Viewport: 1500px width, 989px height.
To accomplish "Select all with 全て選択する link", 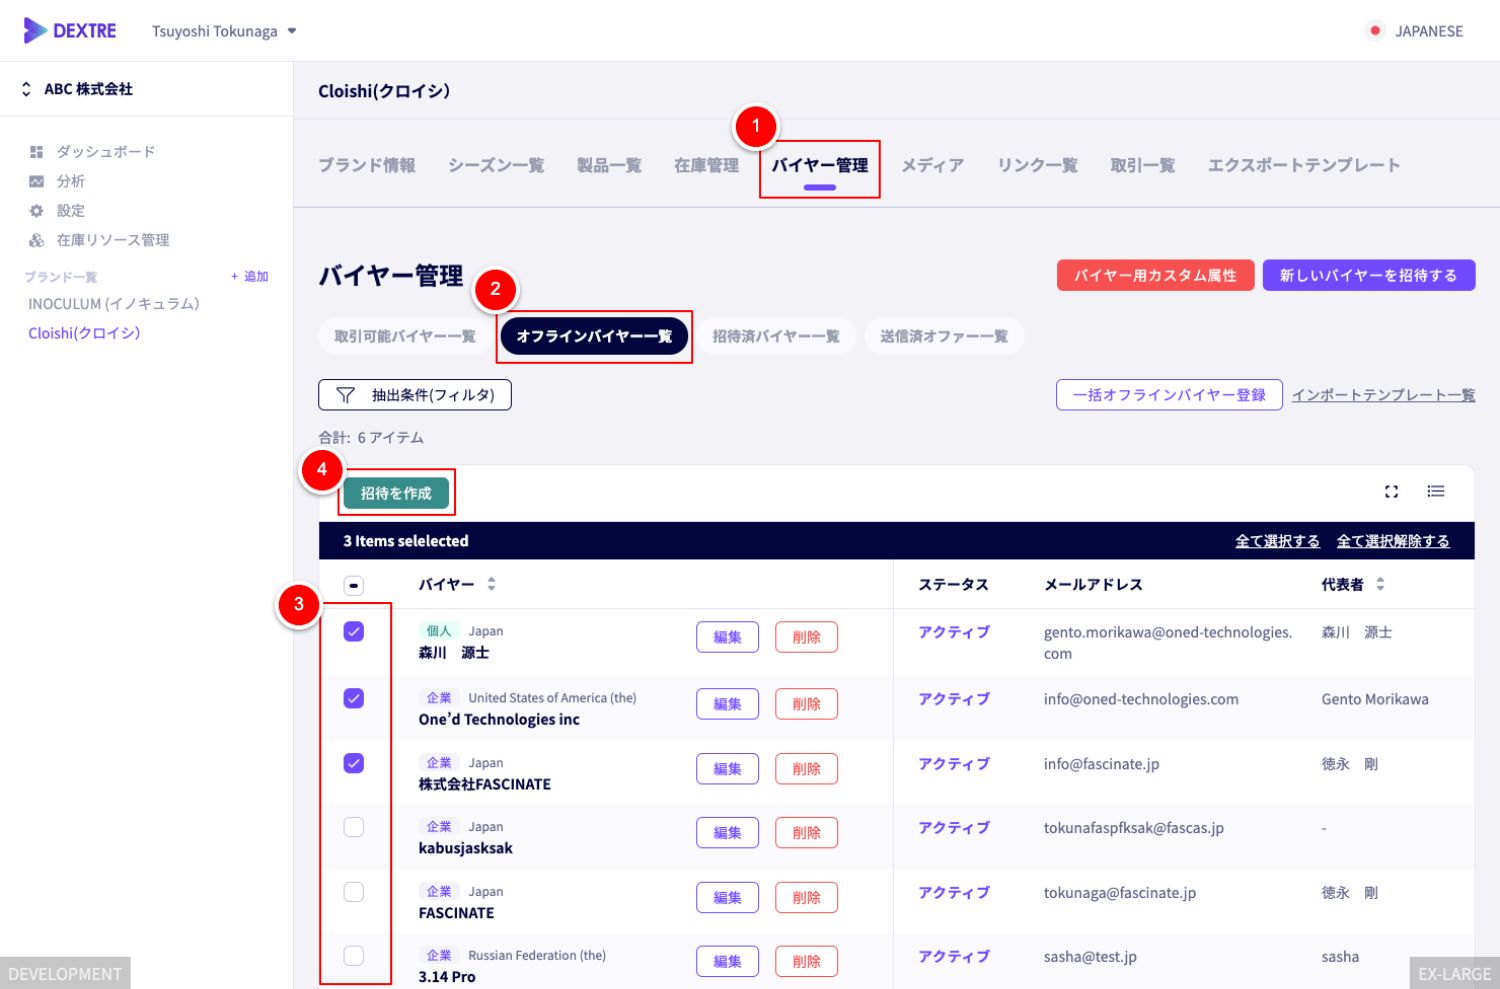I will pyautogui.click(x=1278, y=541).
